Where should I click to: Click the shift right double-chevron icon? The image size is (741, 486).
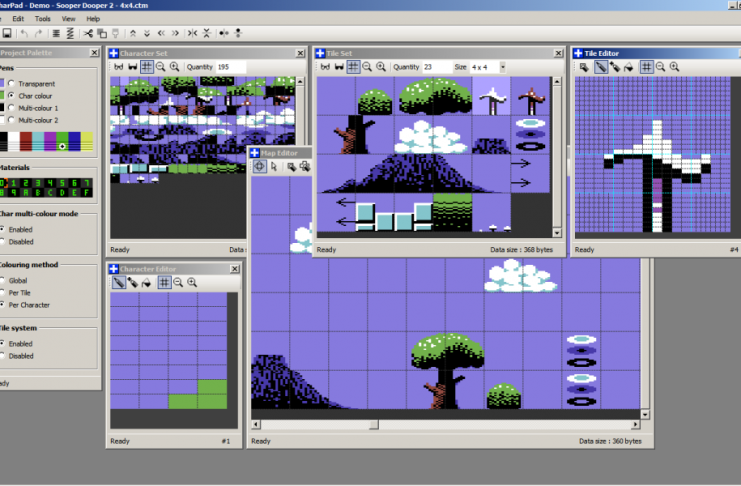[x=175, y=33]
